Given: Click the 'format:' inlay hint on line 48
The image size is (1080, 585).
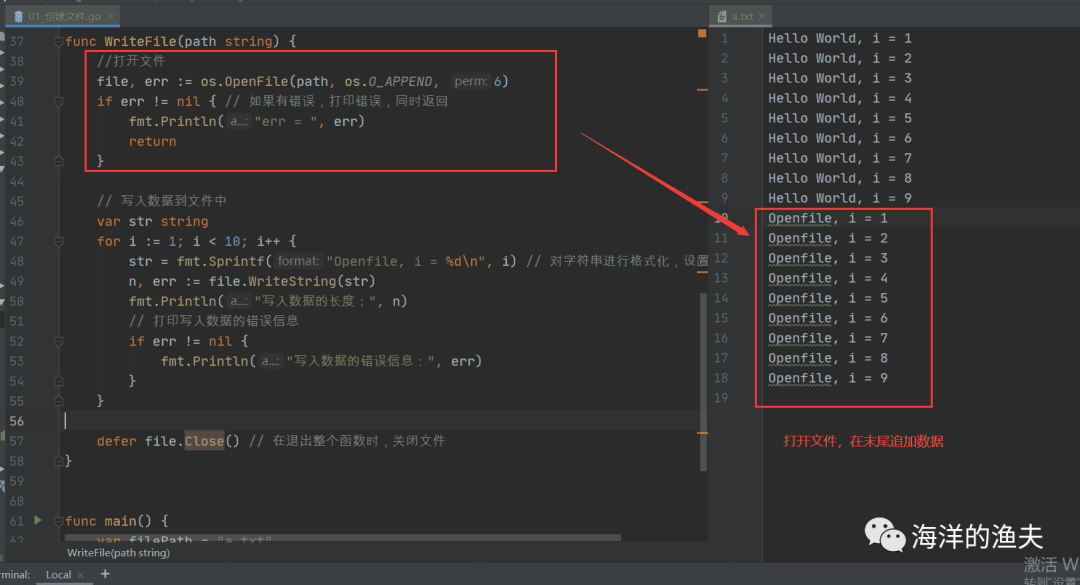Looking at the screenshot, I should (298, 261).
